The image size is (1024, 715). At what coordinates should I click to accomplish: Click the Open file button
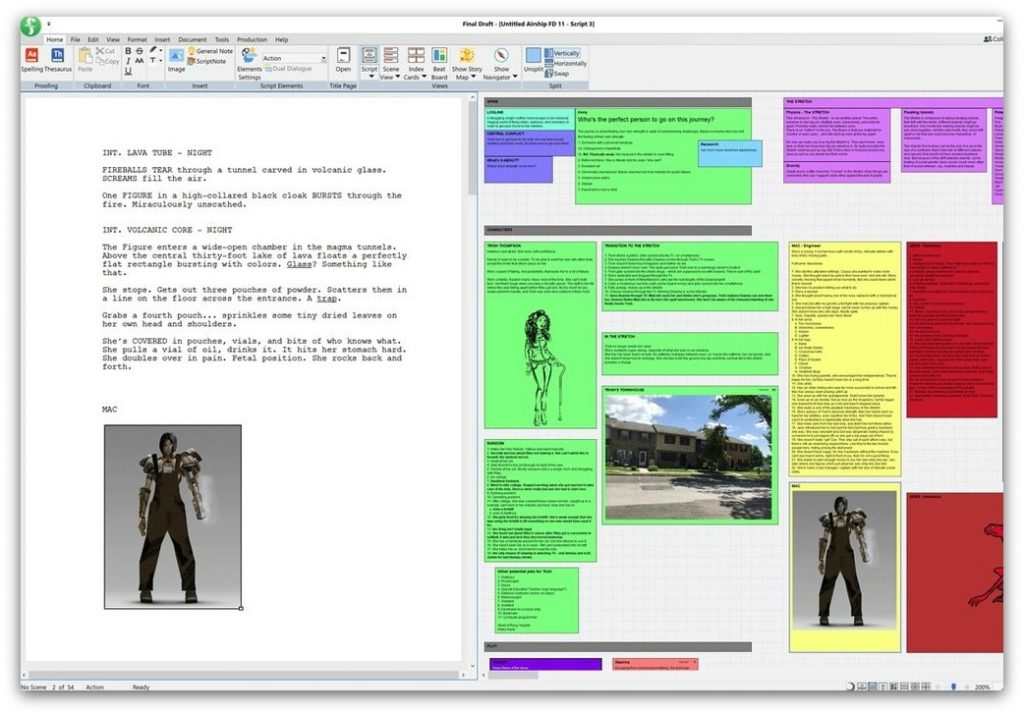pyautogui.click(x=342, y=58)
